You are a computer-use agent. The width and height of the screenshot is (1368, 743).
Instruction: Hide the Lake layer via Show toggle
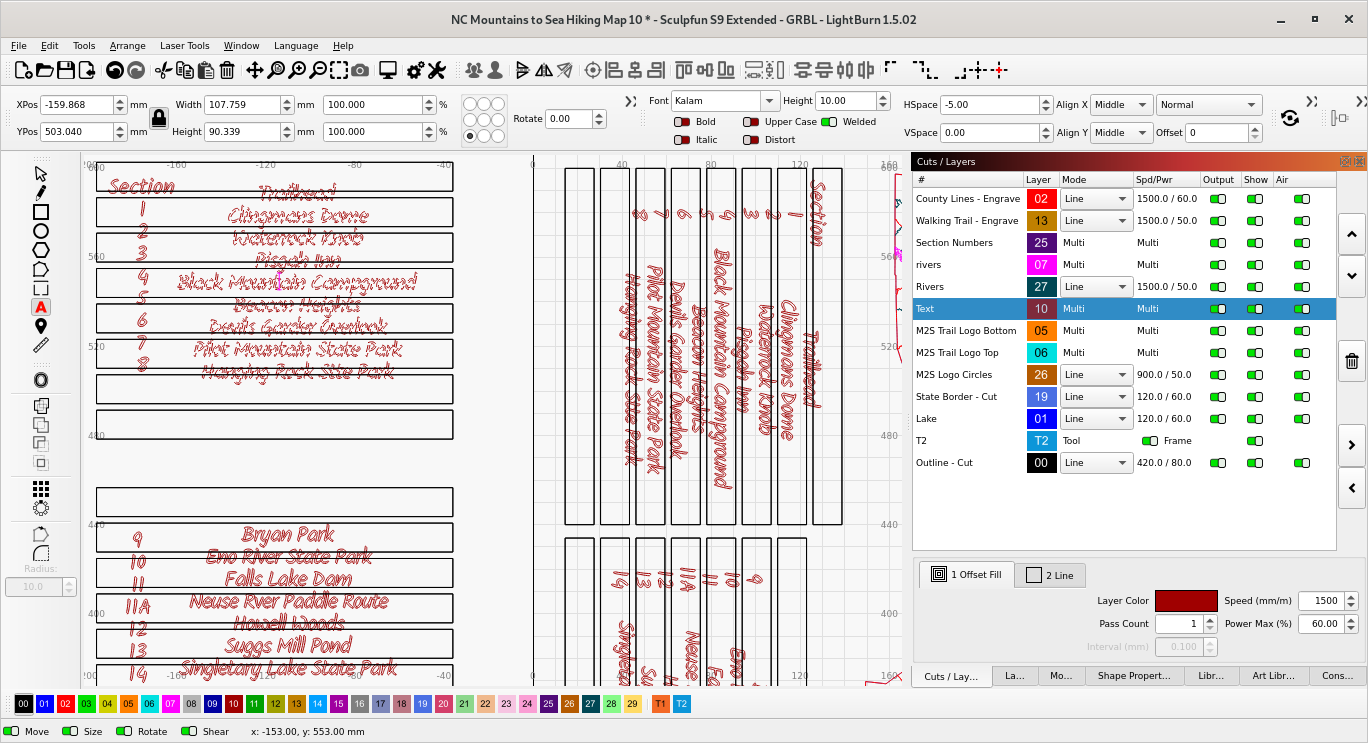coord(1254,419)
